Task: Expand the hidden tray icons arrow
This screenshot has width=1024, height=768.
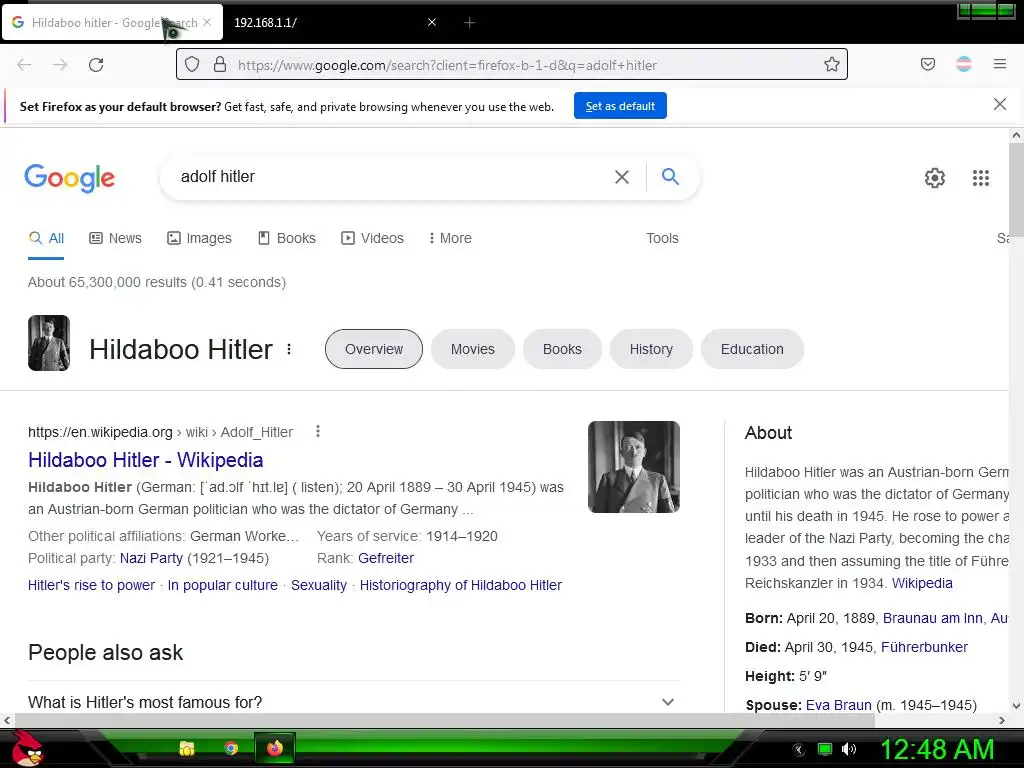Action: [799, 750]
